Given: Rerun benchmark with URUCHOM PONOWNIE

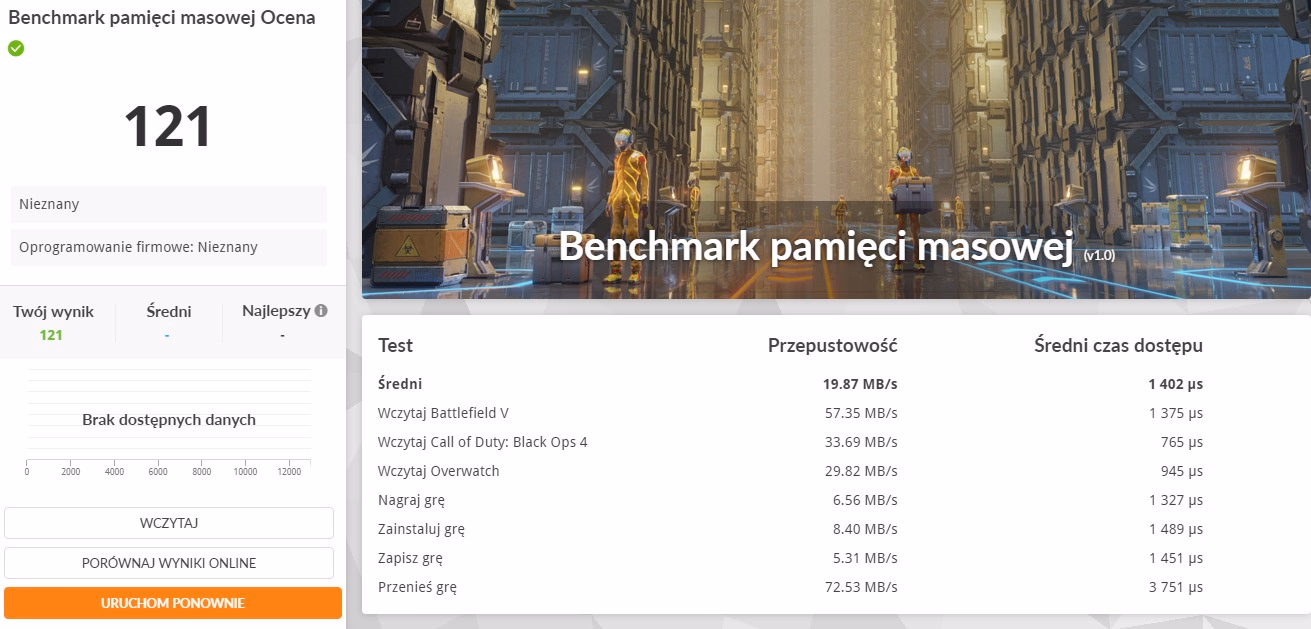Looking at the screenshot, I should tap(172, 603).
